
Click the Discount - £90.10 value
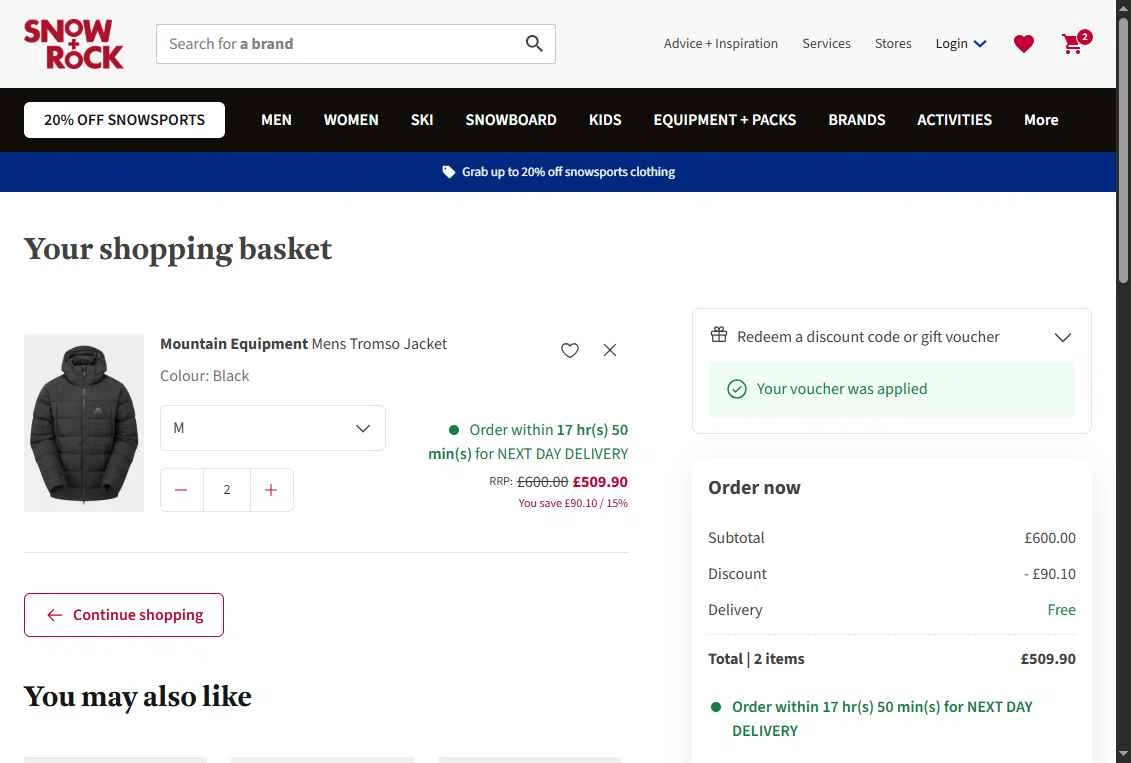[1049, 574]
